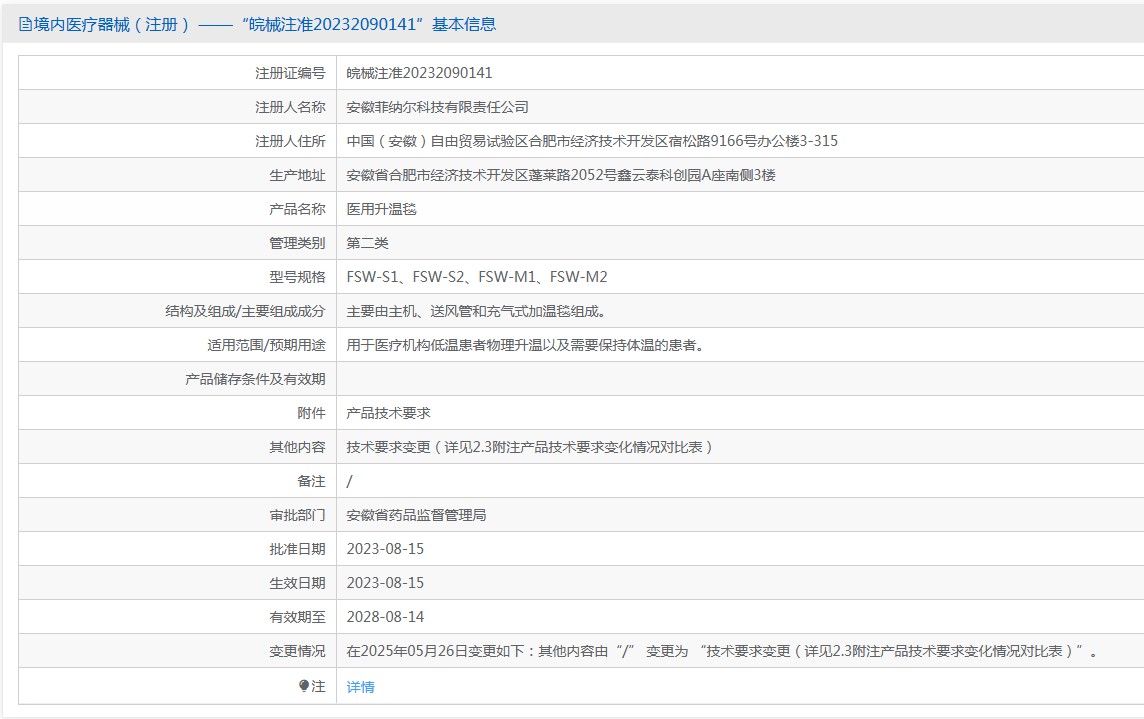Click model specification FSW-S1、FSW-S2 value
Image resolution: width=1144 pixels, height=719 pixels.
point(476,277)
